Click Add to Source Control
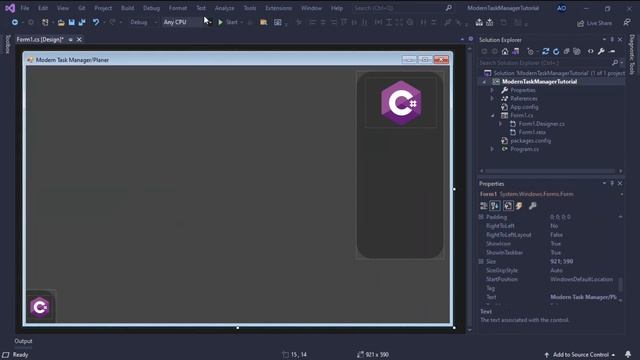Screen dimensions: 640x360 point(580,355)
